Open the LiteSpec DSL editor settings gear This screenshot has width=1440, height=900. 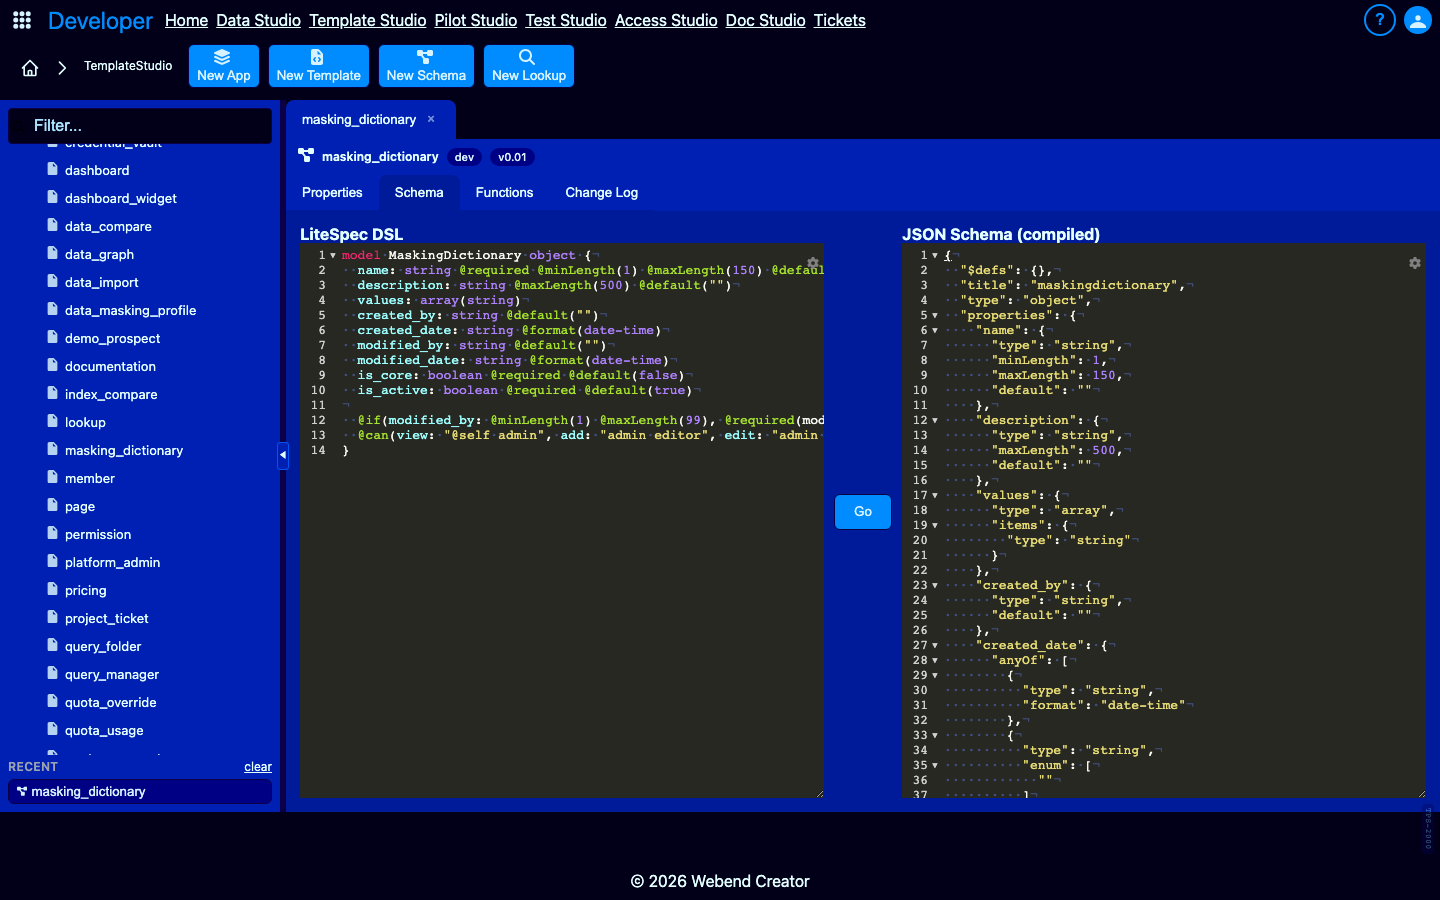[813, 263]
